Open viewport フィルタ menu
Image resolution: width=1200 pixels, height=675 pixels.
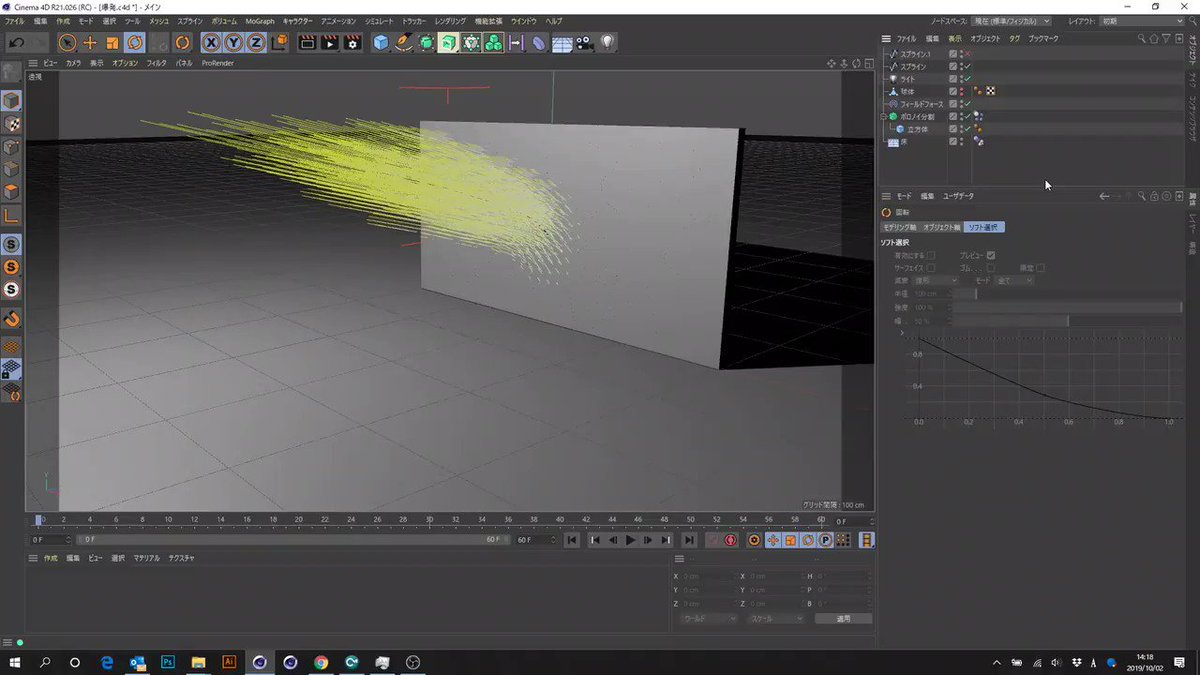point(157,62)
